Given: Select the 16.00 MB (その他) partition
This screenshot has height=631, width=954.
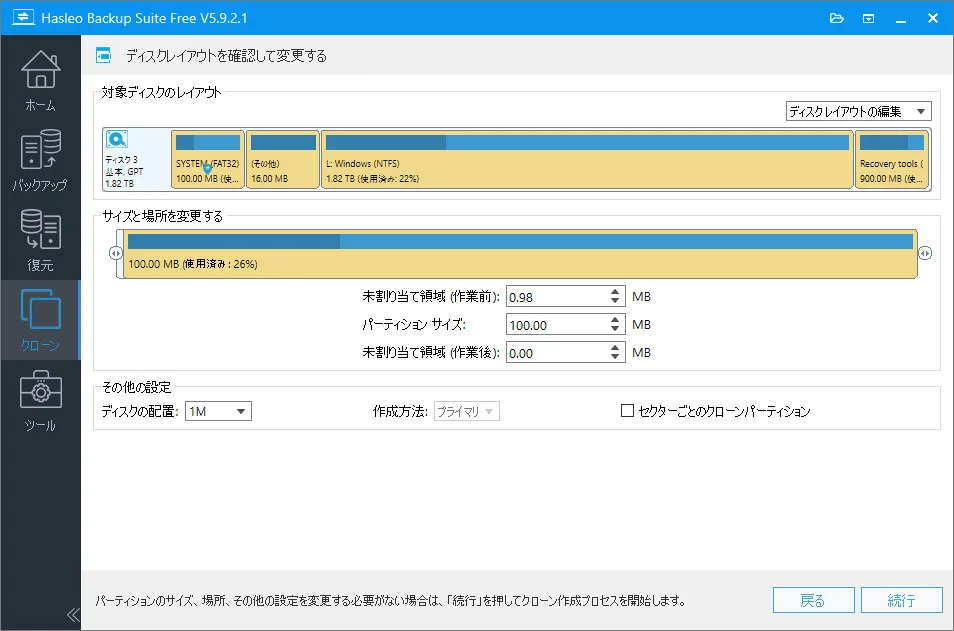Looking at the screenshot, I should (283, 159).
